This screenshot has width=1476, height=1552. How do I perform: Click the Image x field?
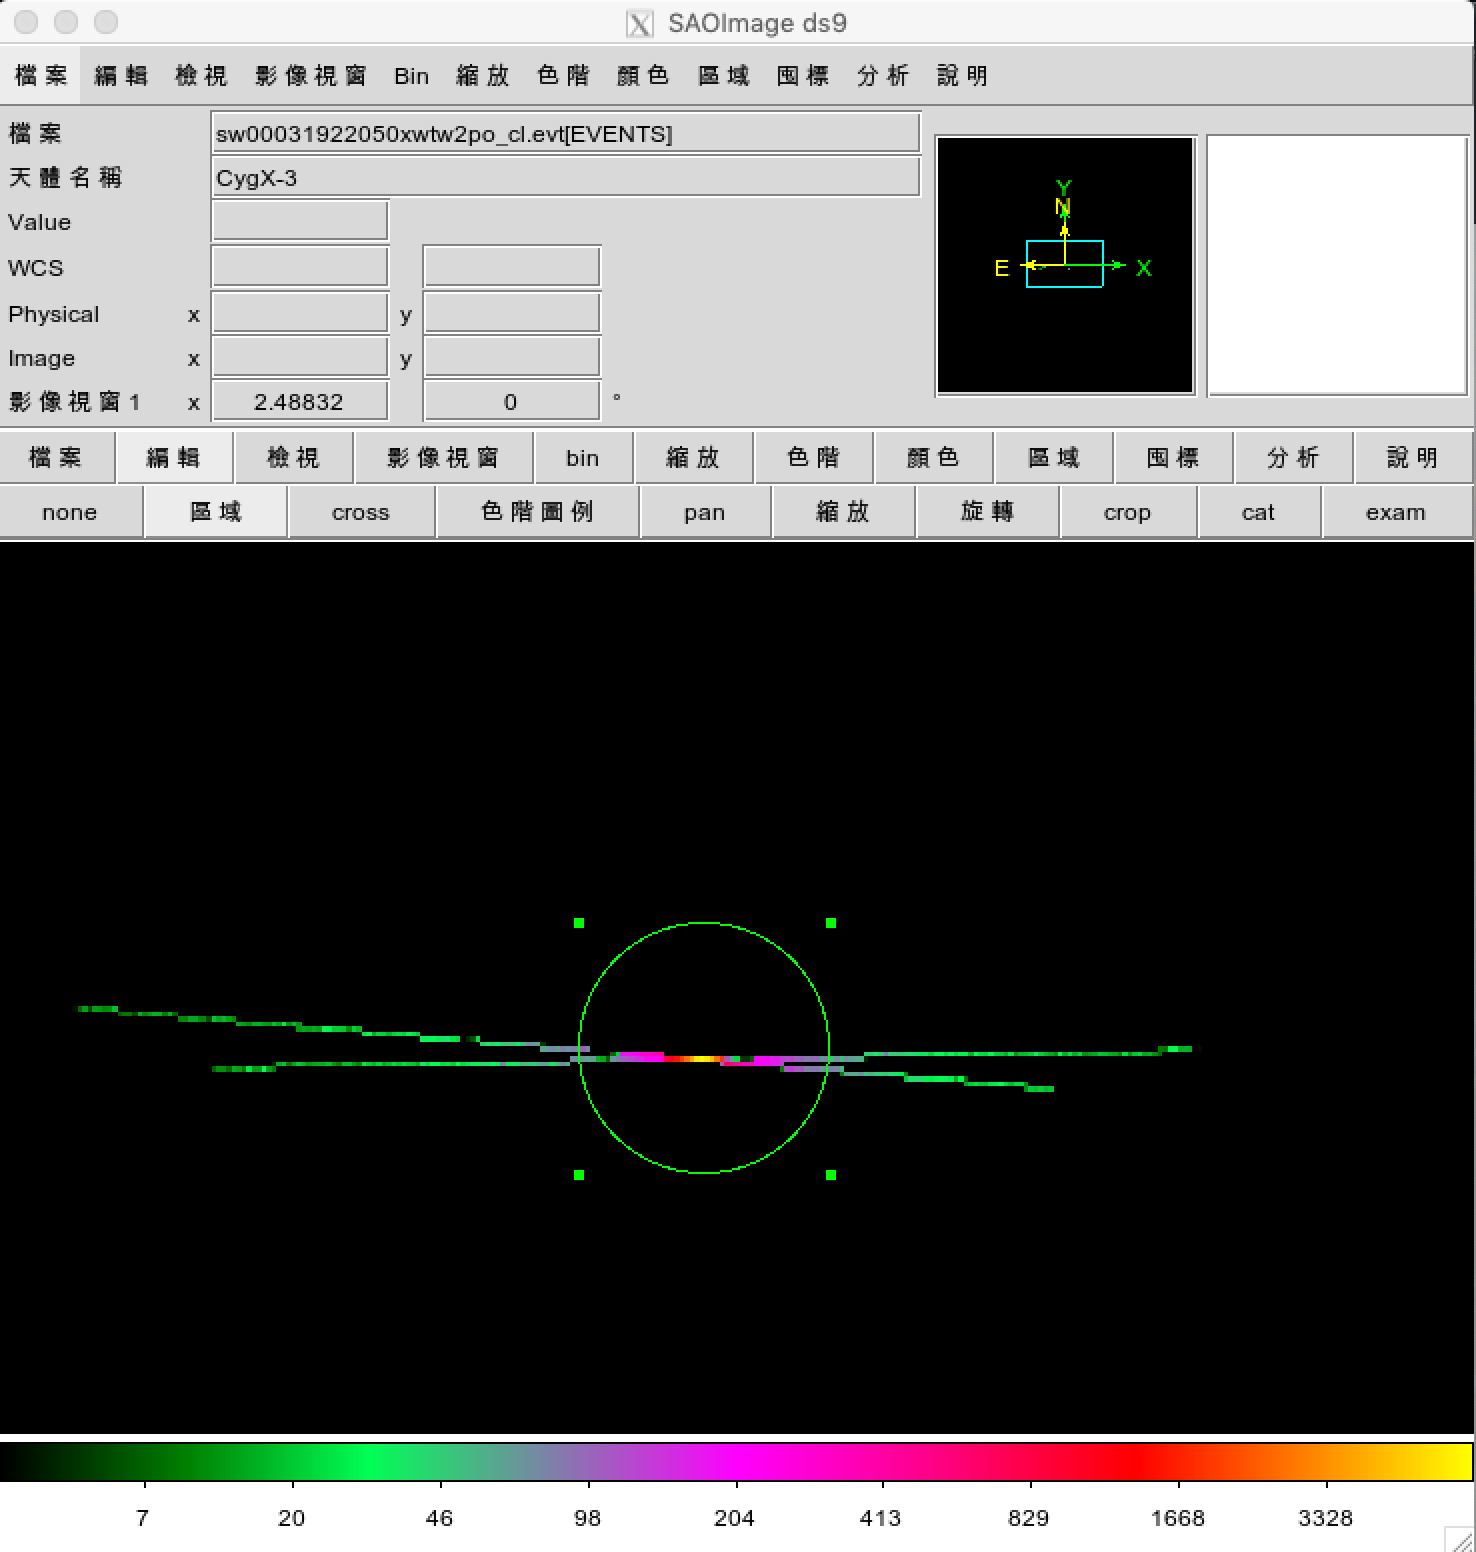pos(300,357)
